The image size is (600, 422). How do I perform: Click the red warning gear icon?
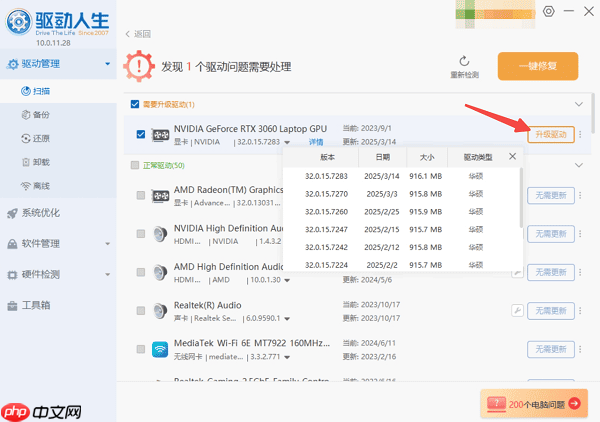point(139,66)
